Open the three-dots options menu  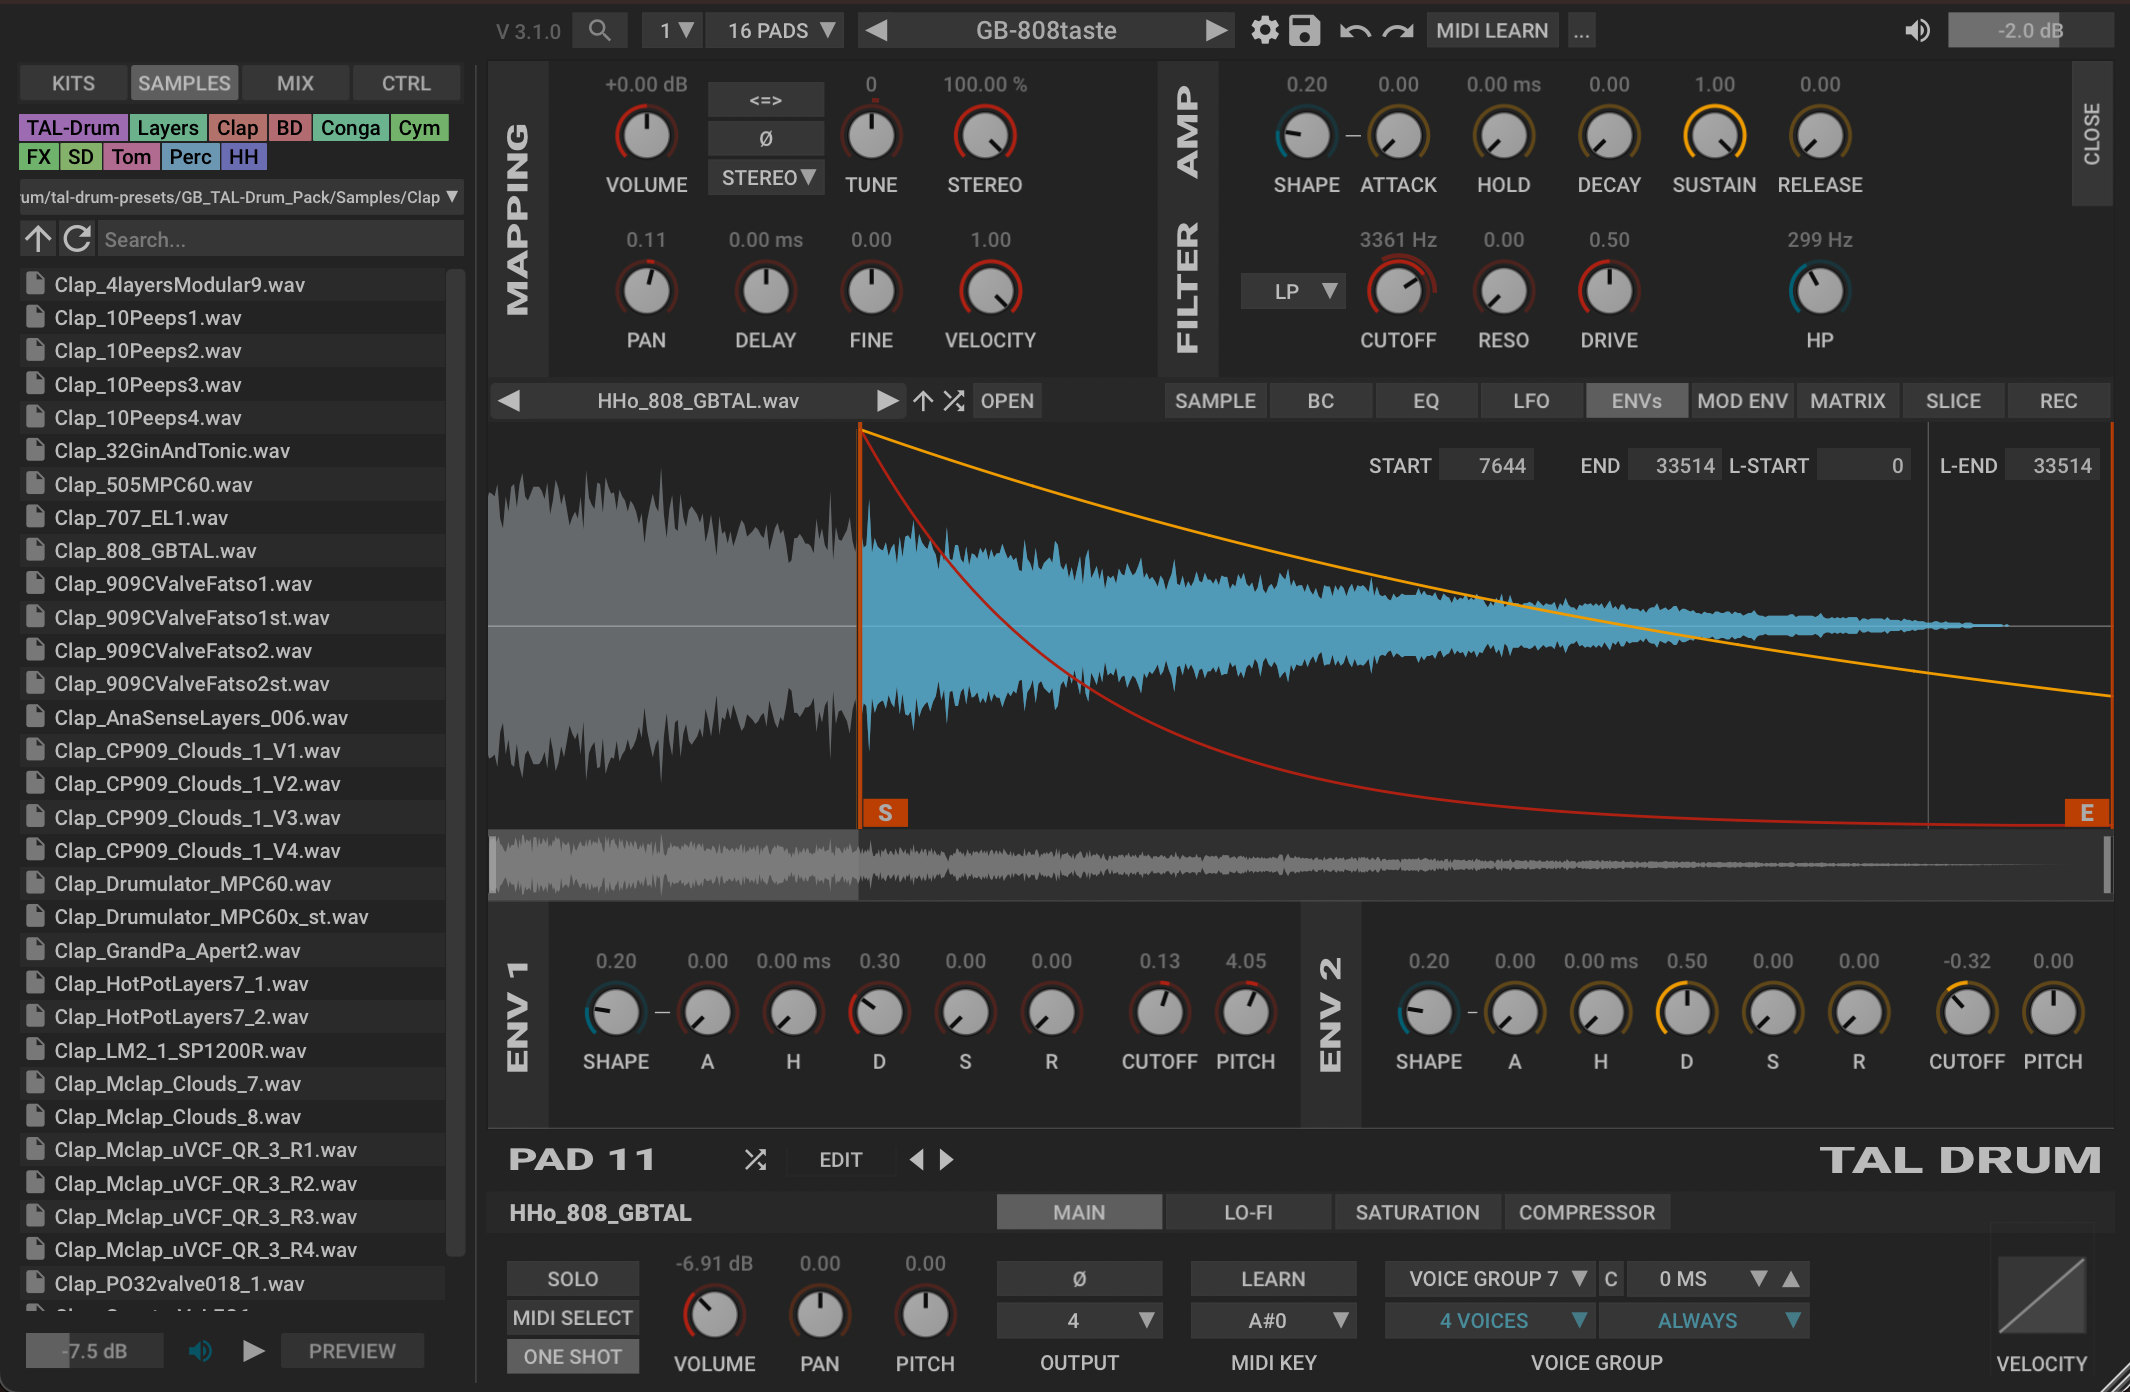(x=1581, y=31)
